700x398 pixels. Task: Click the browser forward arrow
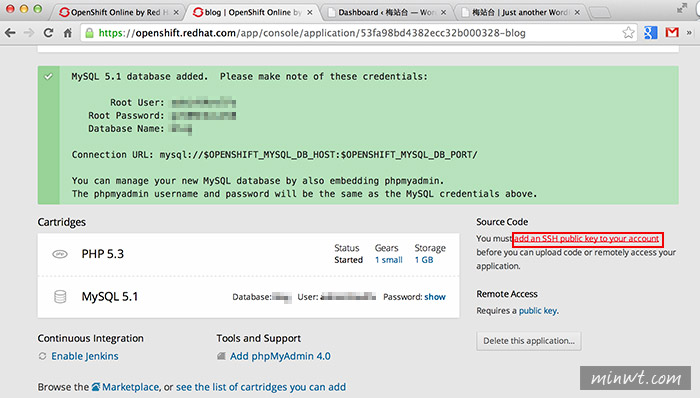tap(29, 33)
